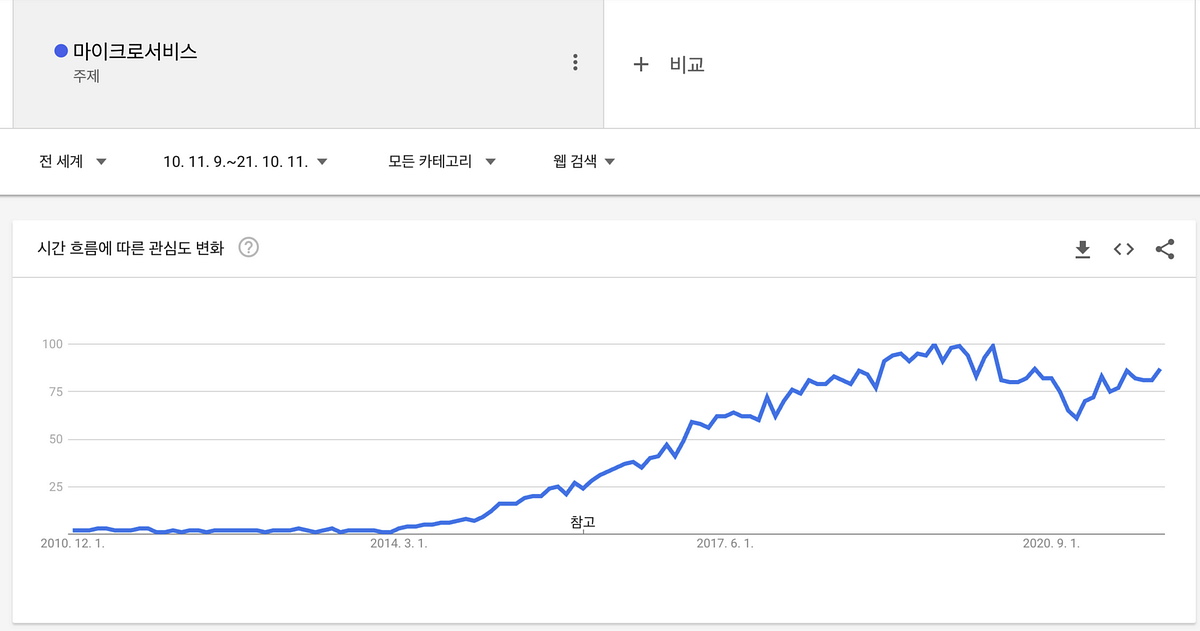Open the three-dot menu on the 마이크로서비스 card
Viewport: 1200px width, 631px height.
point(575,62)
